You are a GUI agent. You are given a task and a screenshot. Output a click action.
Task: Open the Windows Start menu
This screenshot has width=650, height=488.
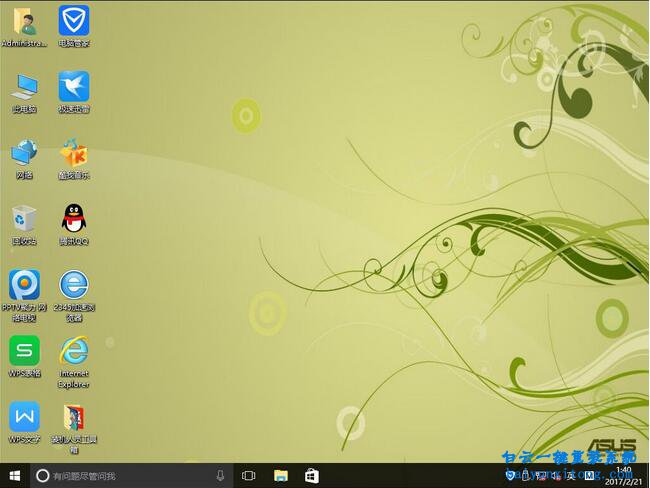point(15,476)
